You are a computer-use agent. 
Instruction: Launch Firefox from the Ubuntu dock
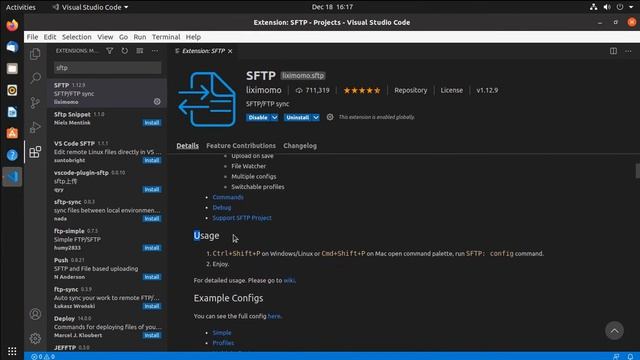point(12,25)
